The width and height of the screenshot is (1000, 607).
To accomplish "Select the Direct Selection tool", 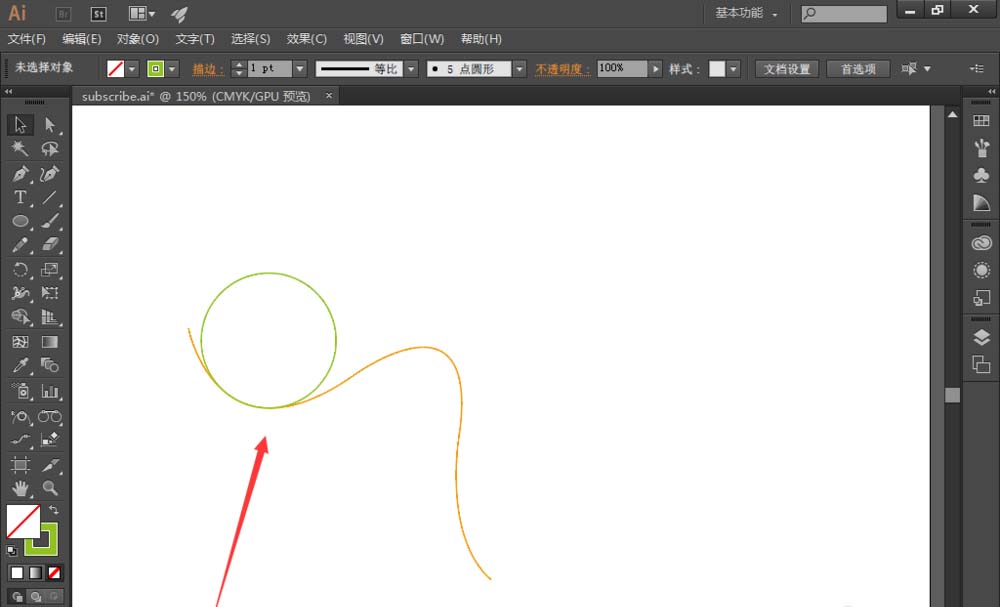I will 47,124.
